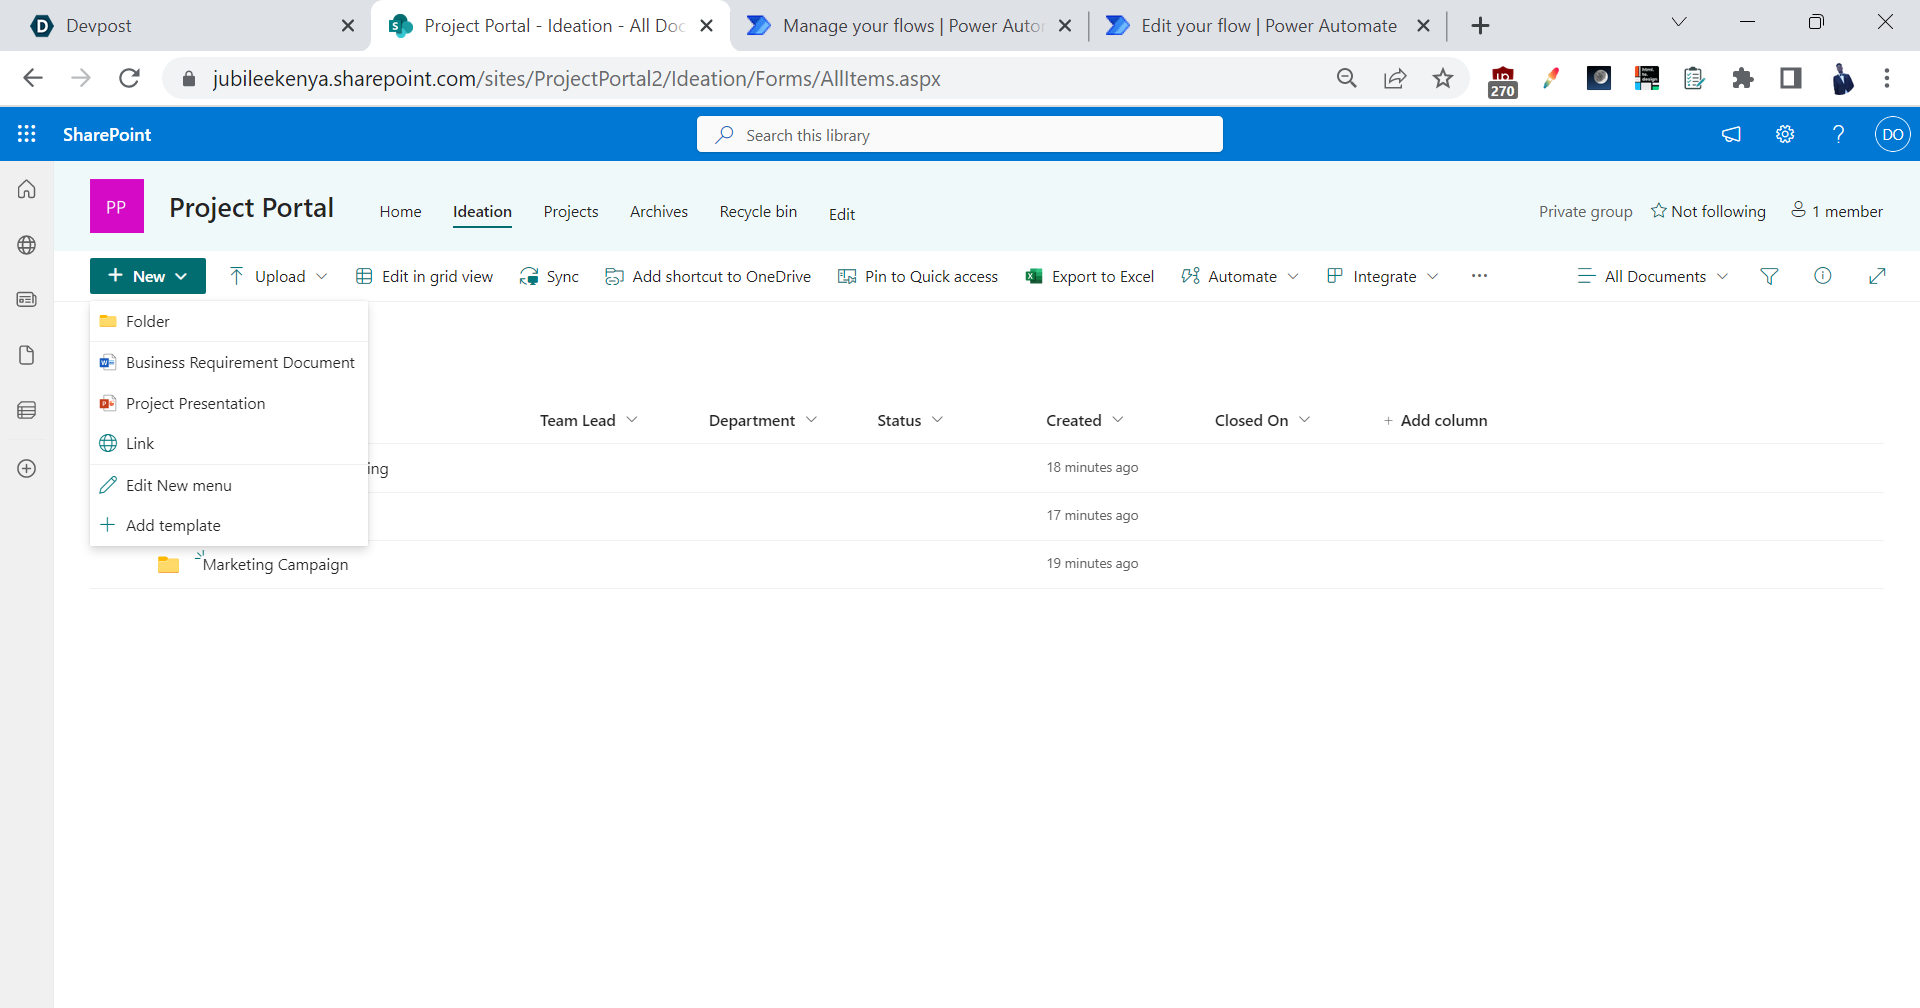Image resolution: width=1920 pixels, height=1008 pixels.
Task: Click Edit in grid view
Action: pos(424,276)
